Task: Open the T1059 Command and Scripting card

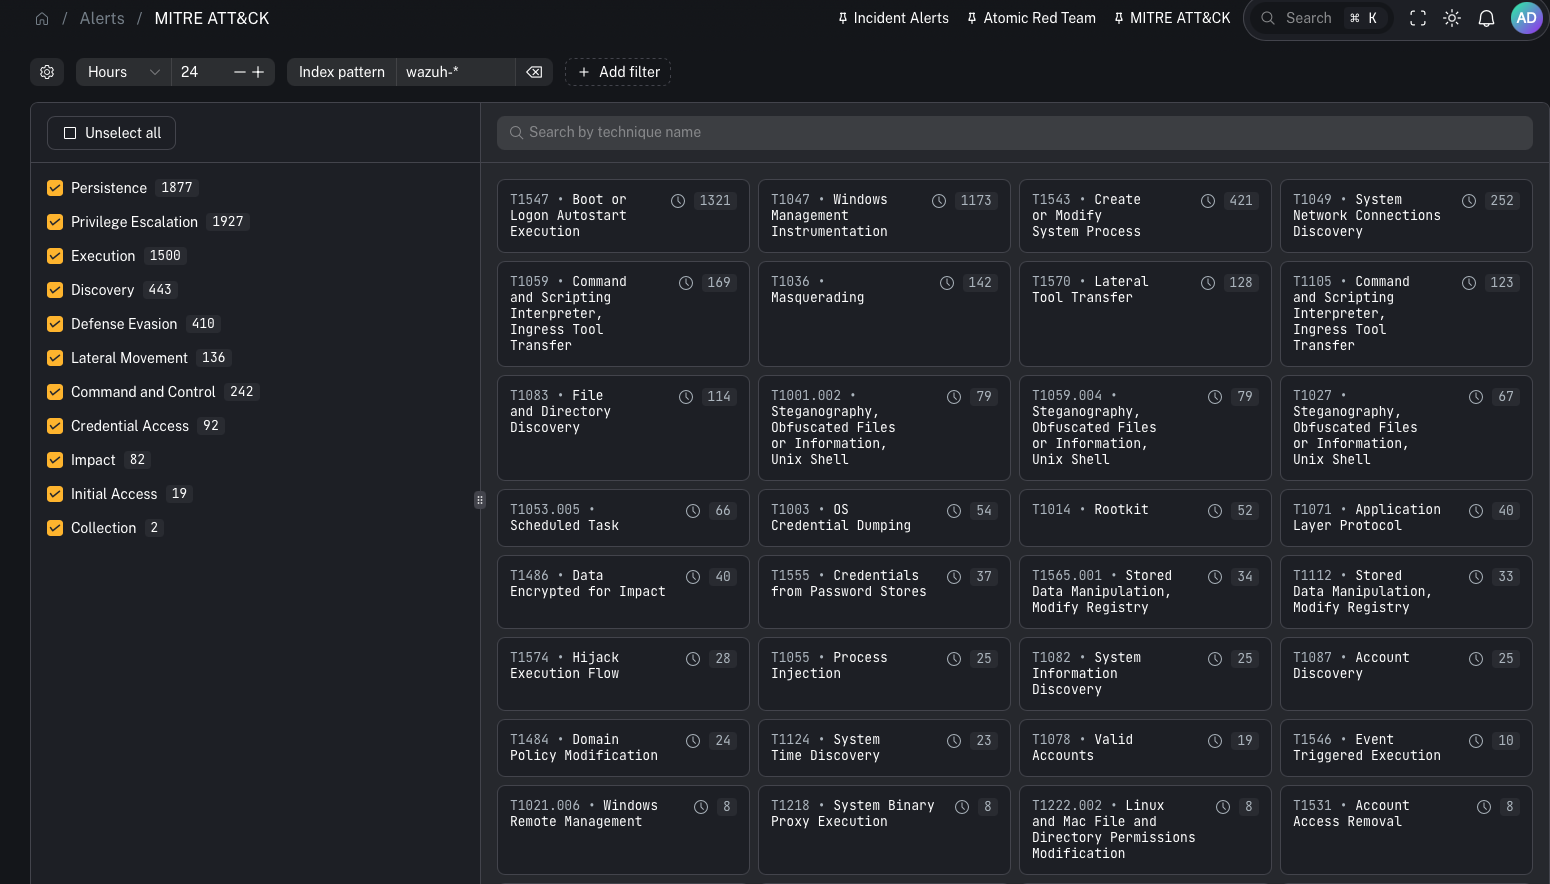Action: point(623,314)
